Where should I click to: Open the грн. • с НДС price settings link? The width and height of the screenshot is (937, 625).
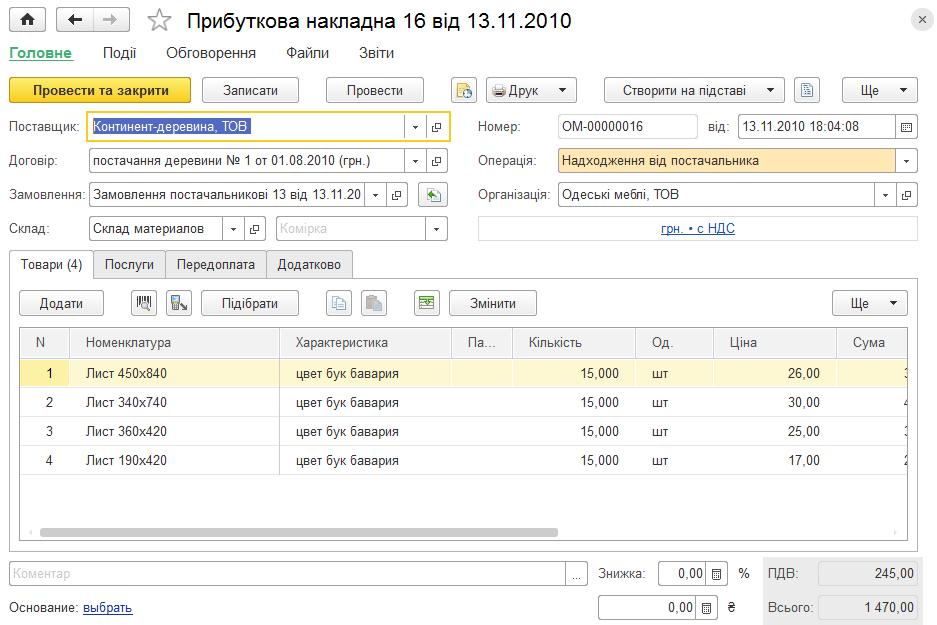click(697, 229)
